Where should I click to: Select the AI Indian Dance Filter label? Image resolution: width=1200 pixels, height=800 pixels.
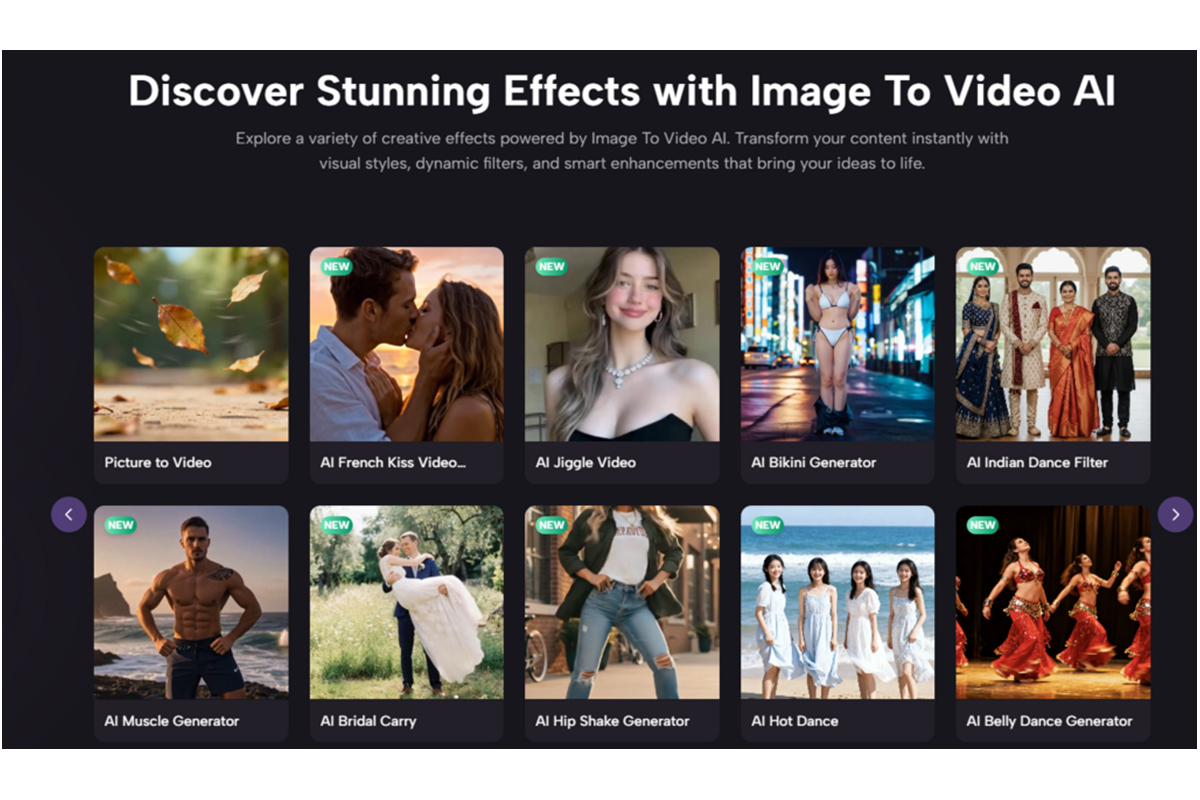[1037, 463]
